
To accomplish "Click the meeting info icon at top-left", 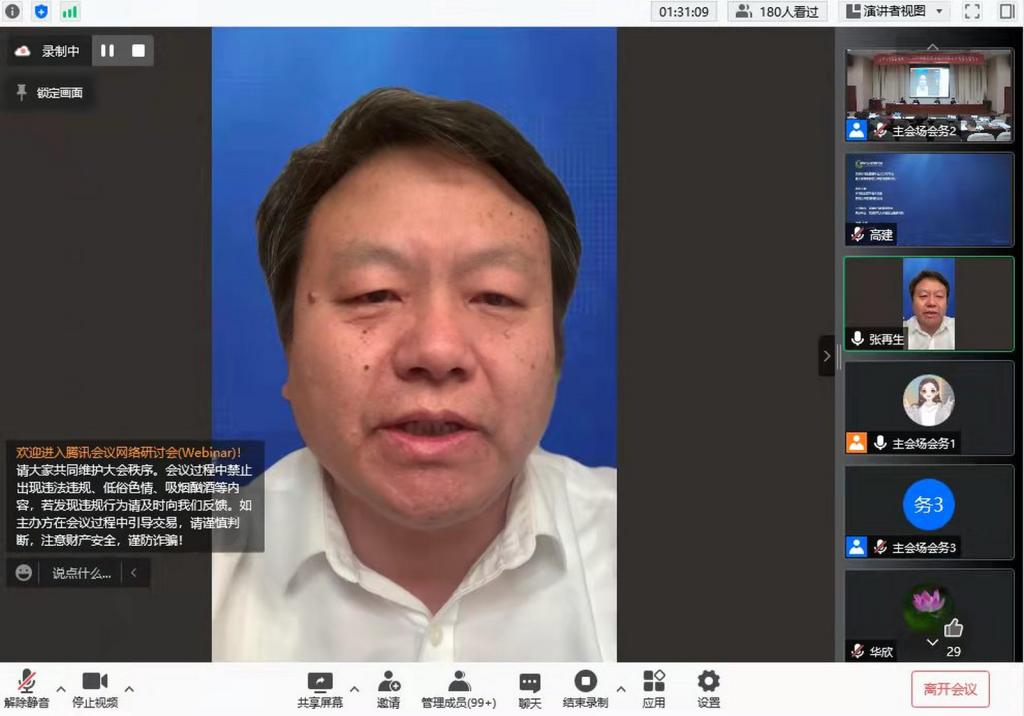I will pos(12,12).
